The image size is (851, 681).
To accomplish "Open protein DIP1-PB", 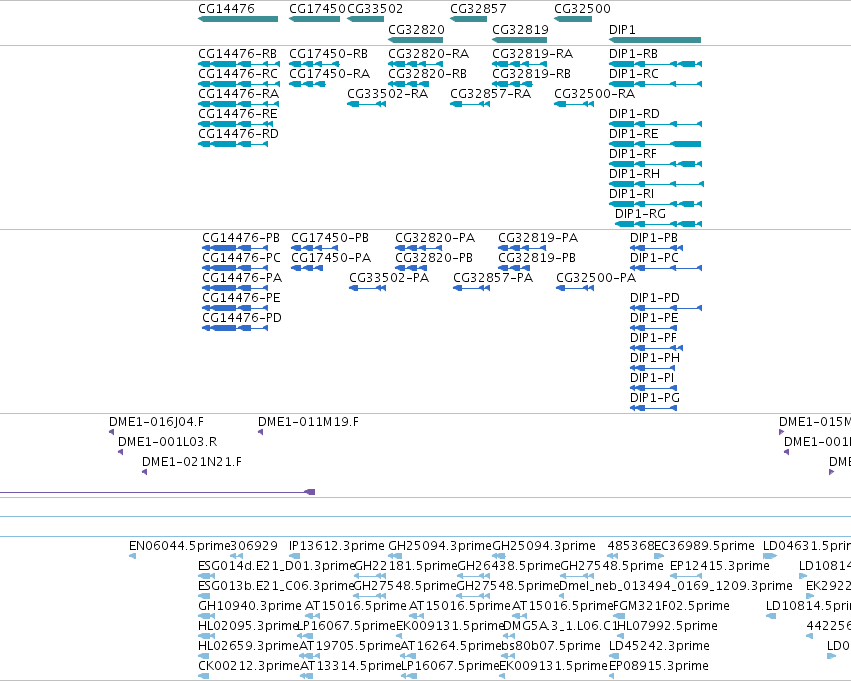I will (x=656, y=248).
